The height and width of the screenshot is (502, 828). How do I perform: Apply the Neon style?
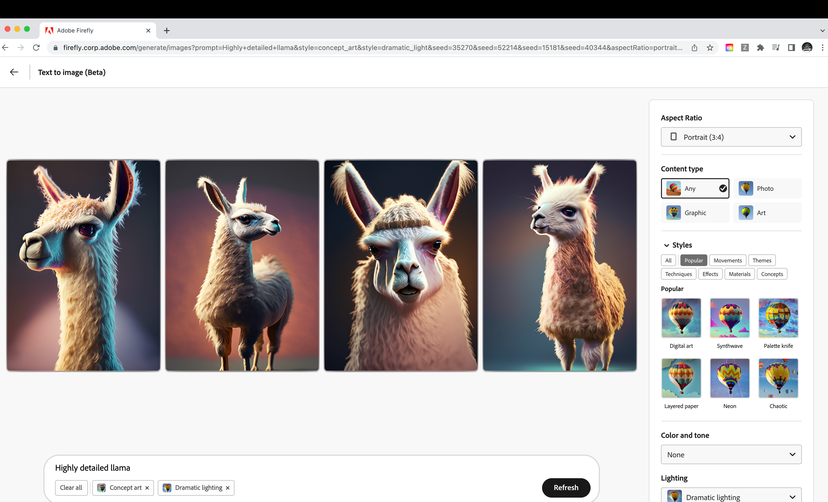click(x=730, y=378)
